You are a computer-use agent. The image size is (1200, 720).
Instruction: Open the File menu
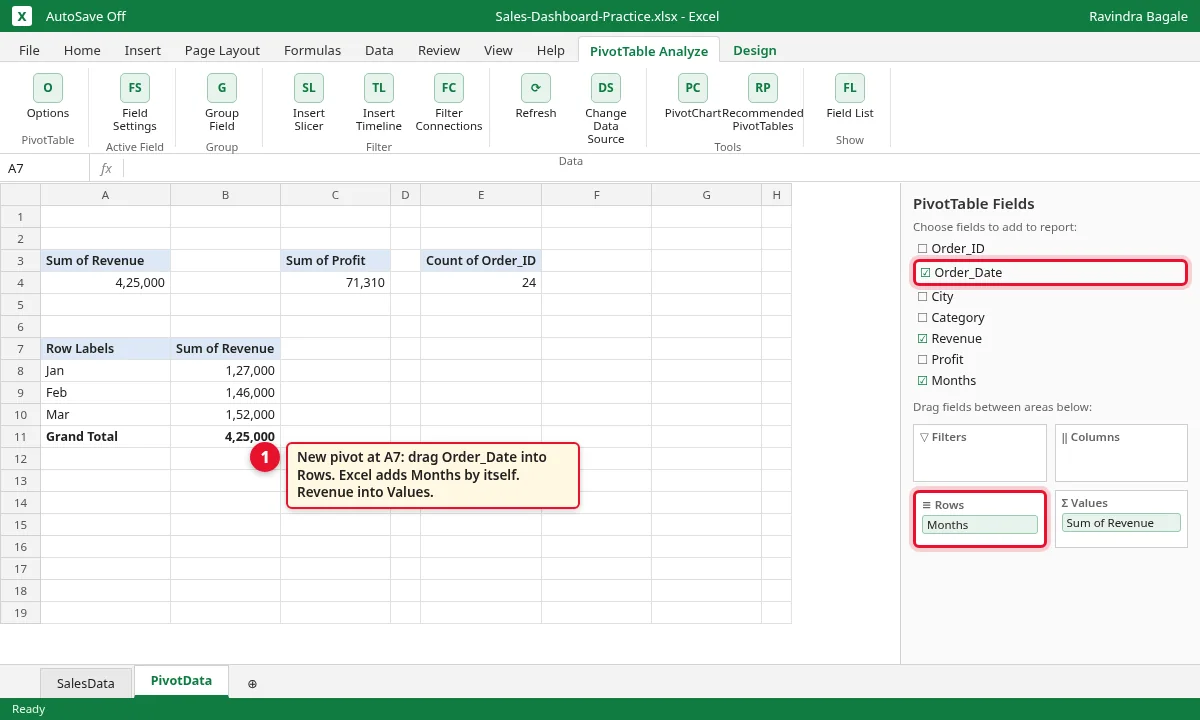(29, 50)
